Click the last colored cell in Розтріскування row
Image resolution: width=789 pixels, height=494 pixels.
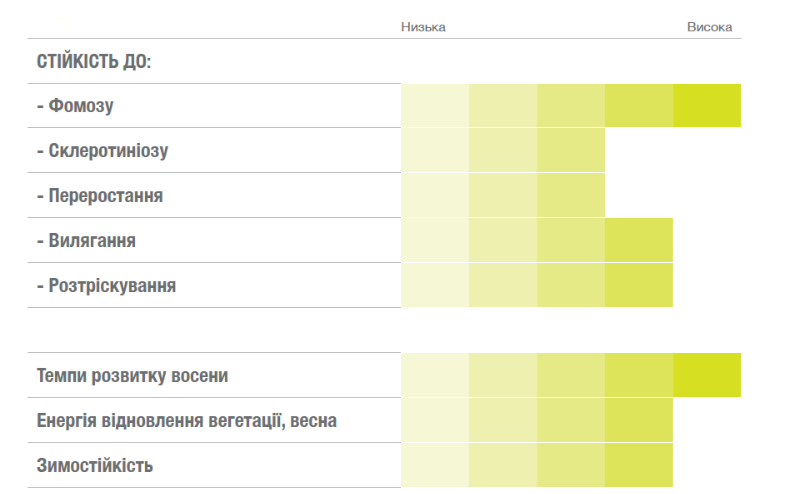pyautogui.click(x=639, y=285)
